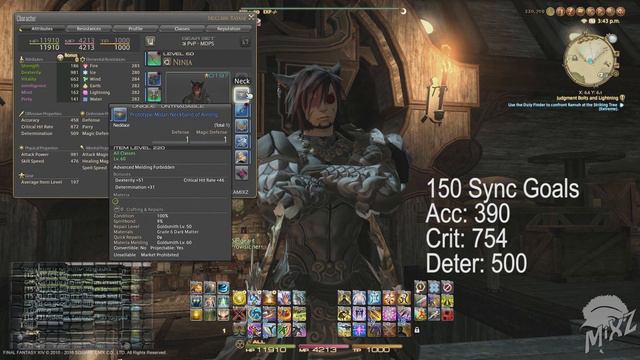640x360 pixels.
Task: Click the Prototype Midan Neckband item name
Action: (x=174, y=115)
